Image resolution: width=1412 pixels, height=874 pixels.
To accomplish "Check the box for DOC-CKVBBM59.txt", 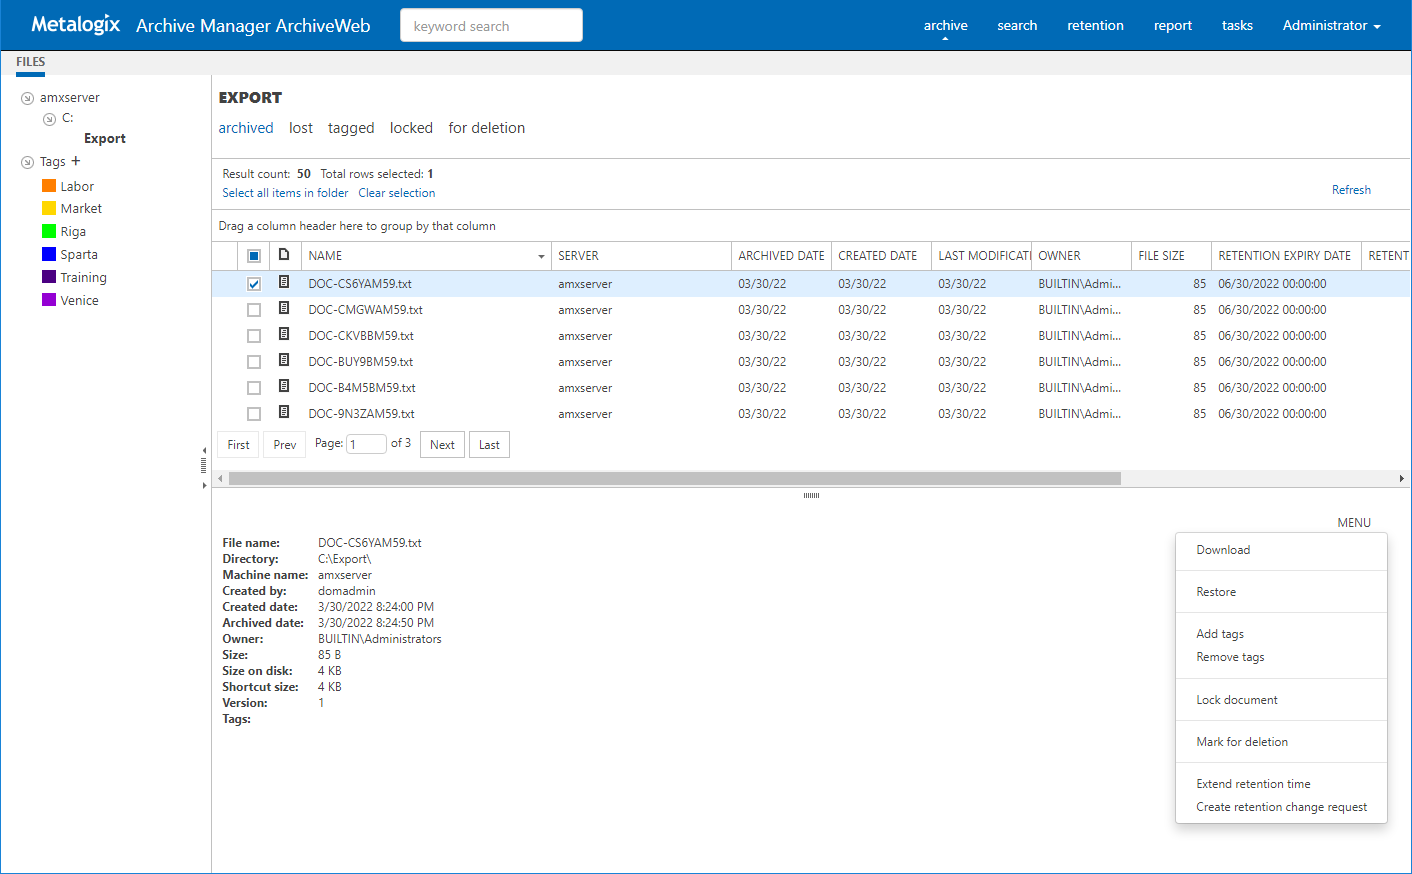I will point(254,336).
